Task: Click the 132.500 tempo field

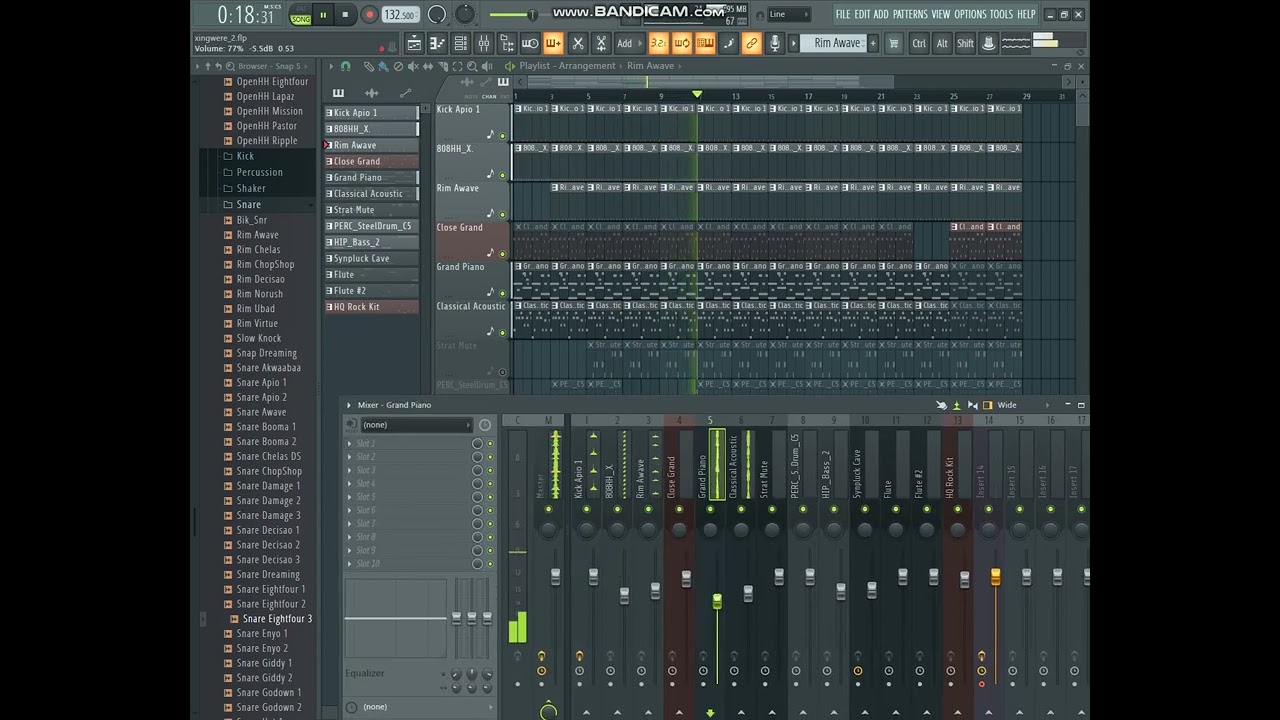Action: [x=400, y=15]
